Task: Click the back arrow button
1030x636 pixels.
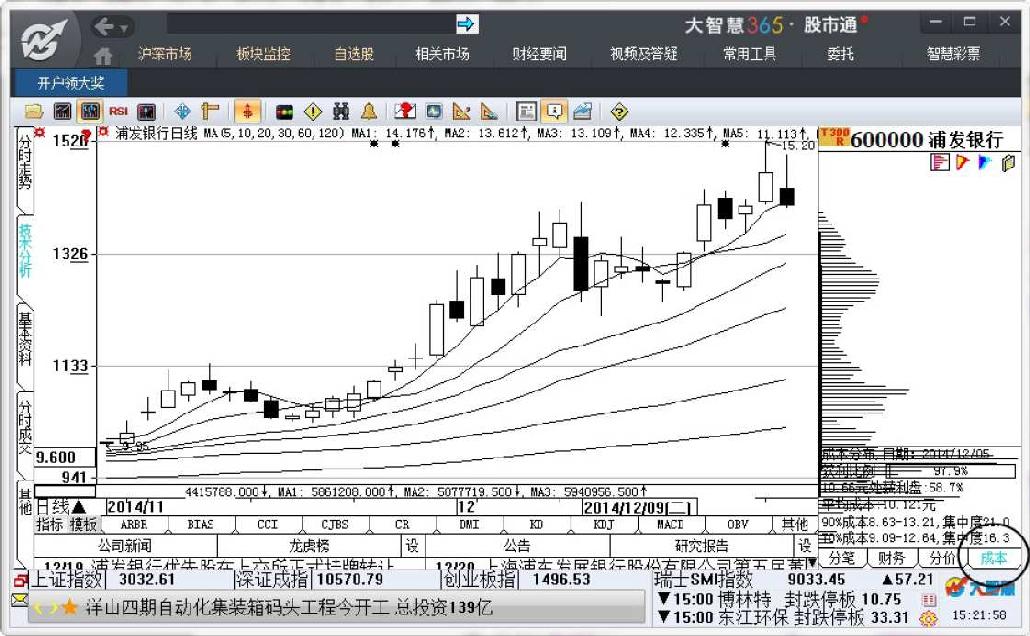Action: (x=105, y=26)
